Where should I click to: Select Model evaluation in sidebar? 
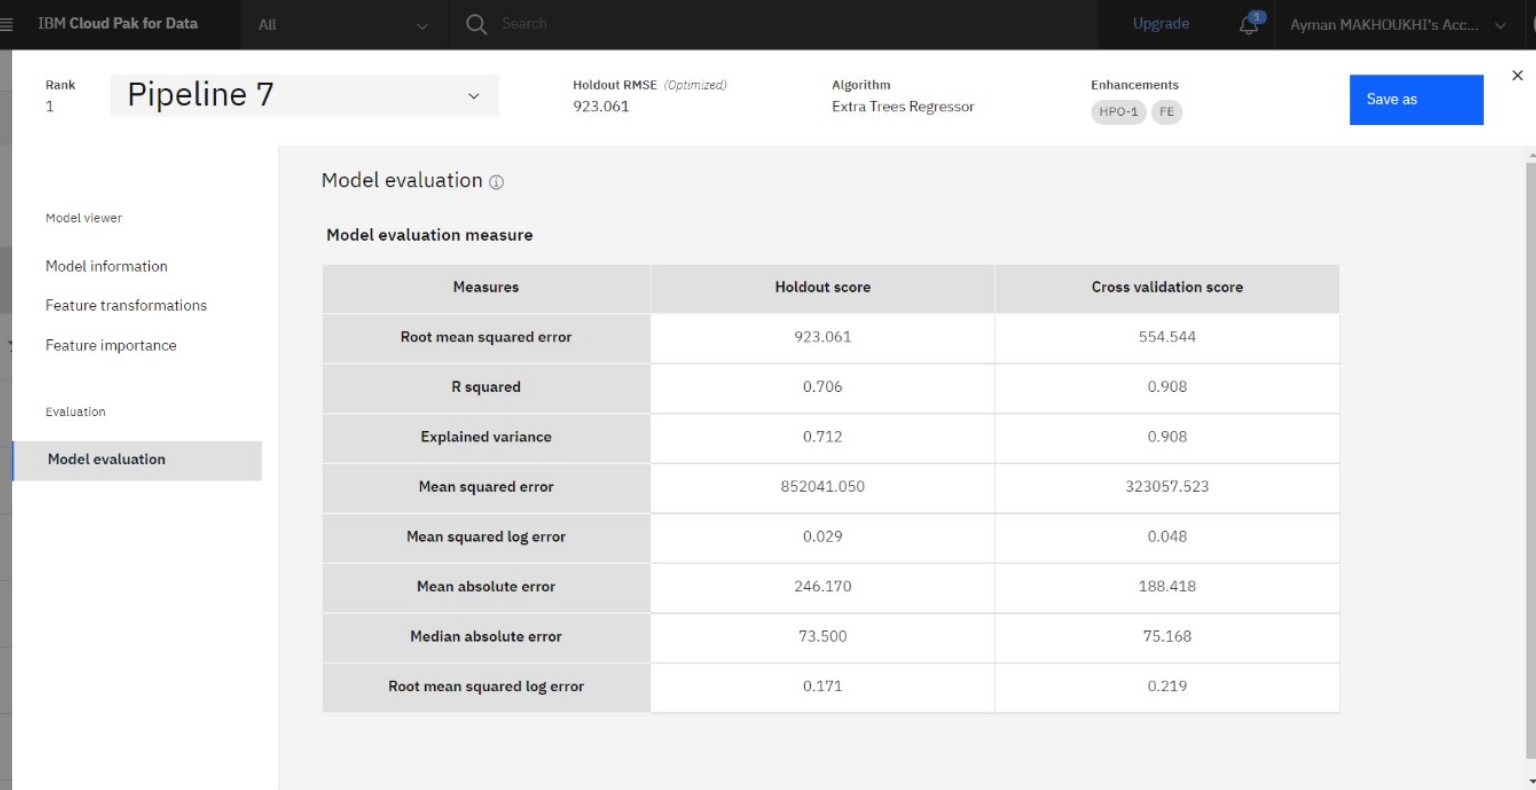coord(107,460)
